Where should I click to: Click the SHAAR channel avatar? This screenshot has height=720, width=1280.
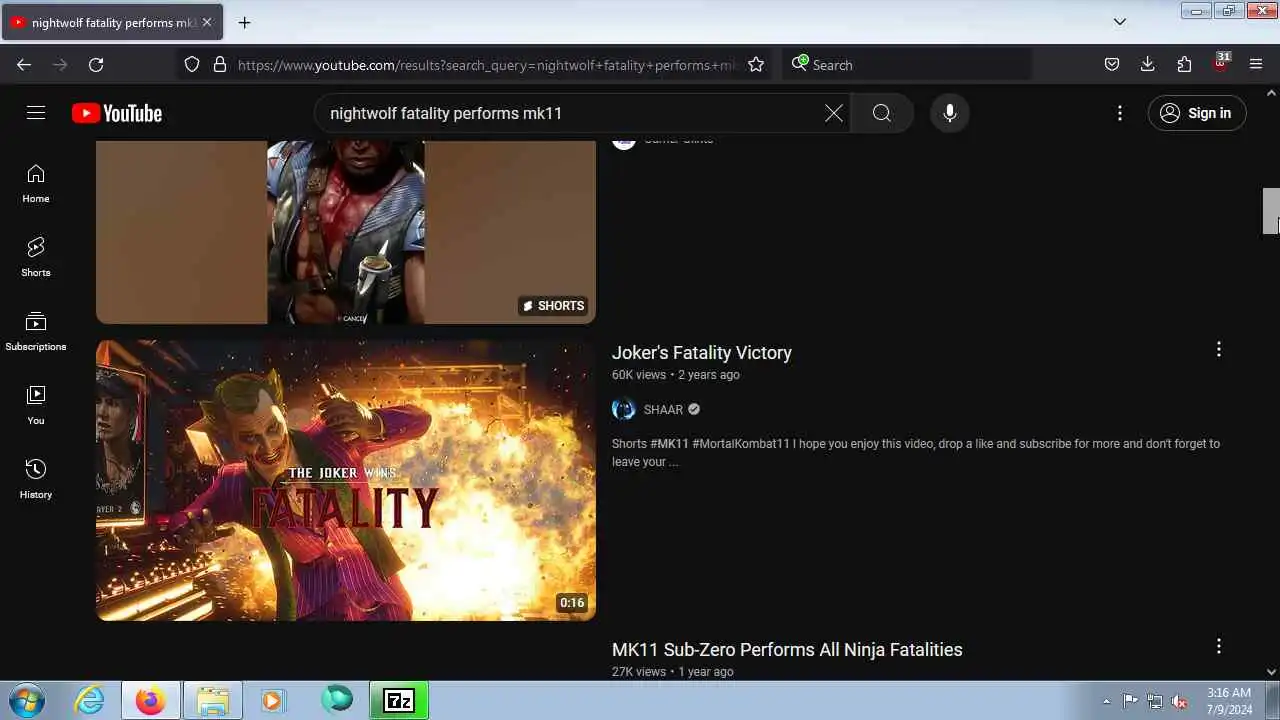[x=624, y=409]
